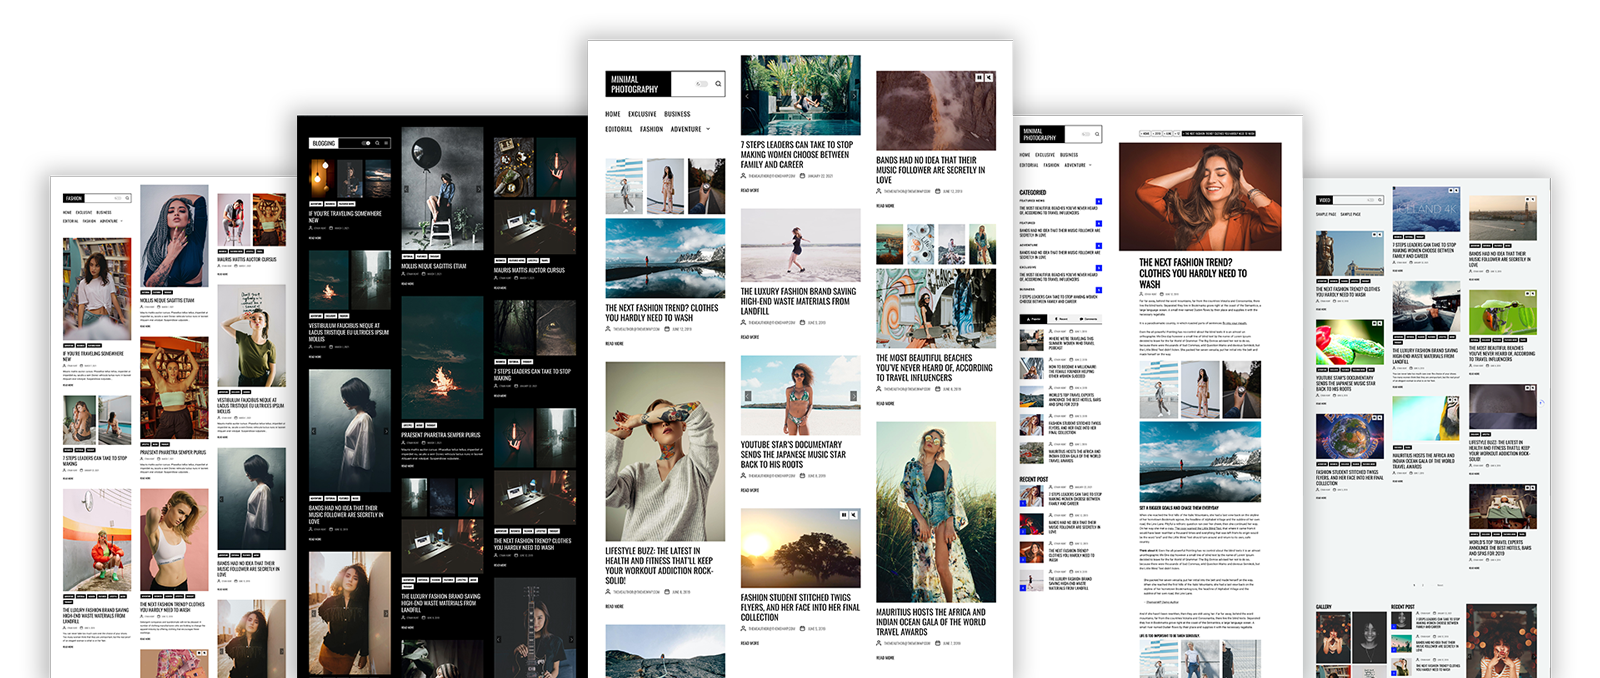Image resolution: width=1600 pixels, height=678 pixels.
Task: Open Adventure in center Minimal Photography menu
Action: [686, 129]
